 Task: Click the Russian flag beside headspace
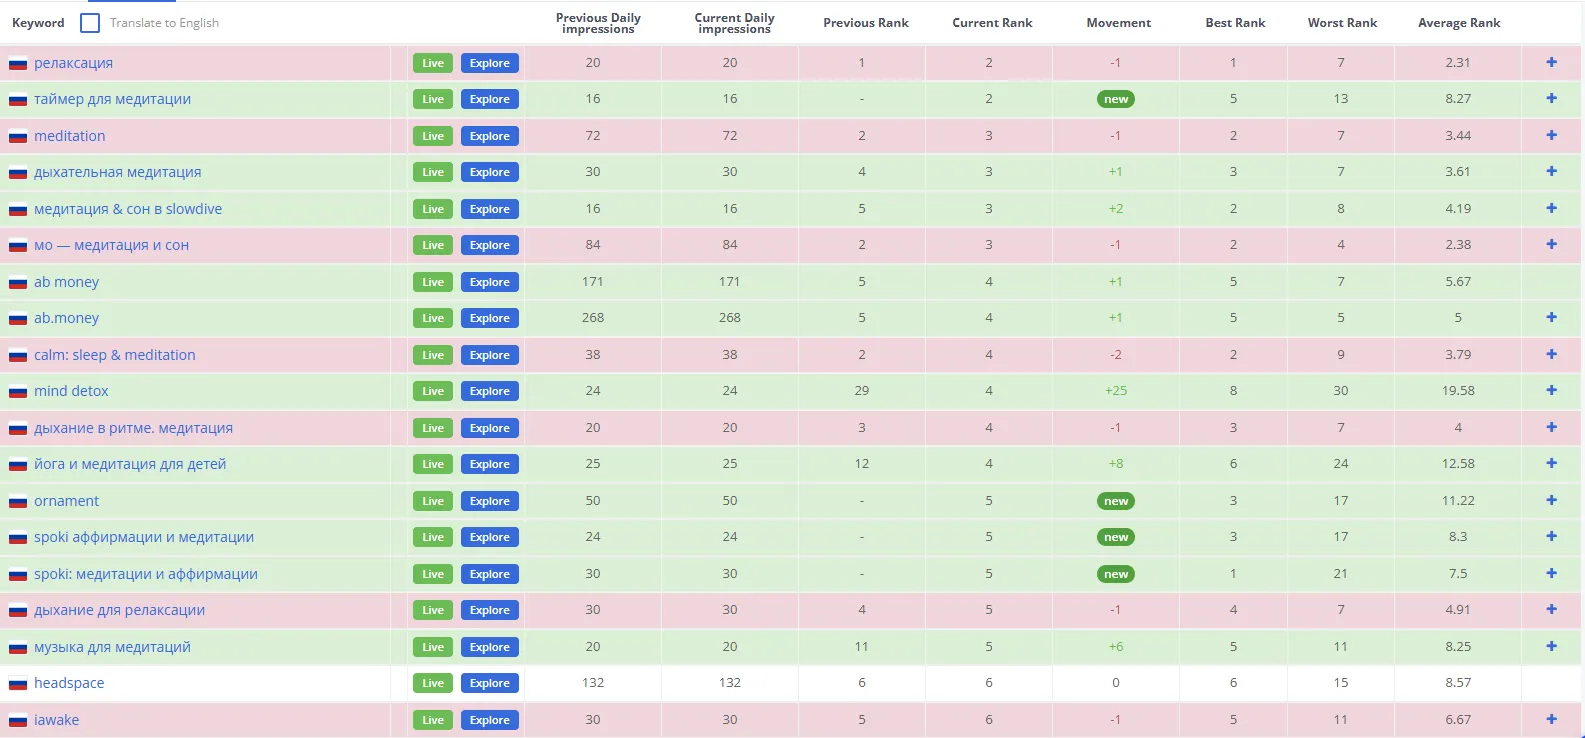18,684
